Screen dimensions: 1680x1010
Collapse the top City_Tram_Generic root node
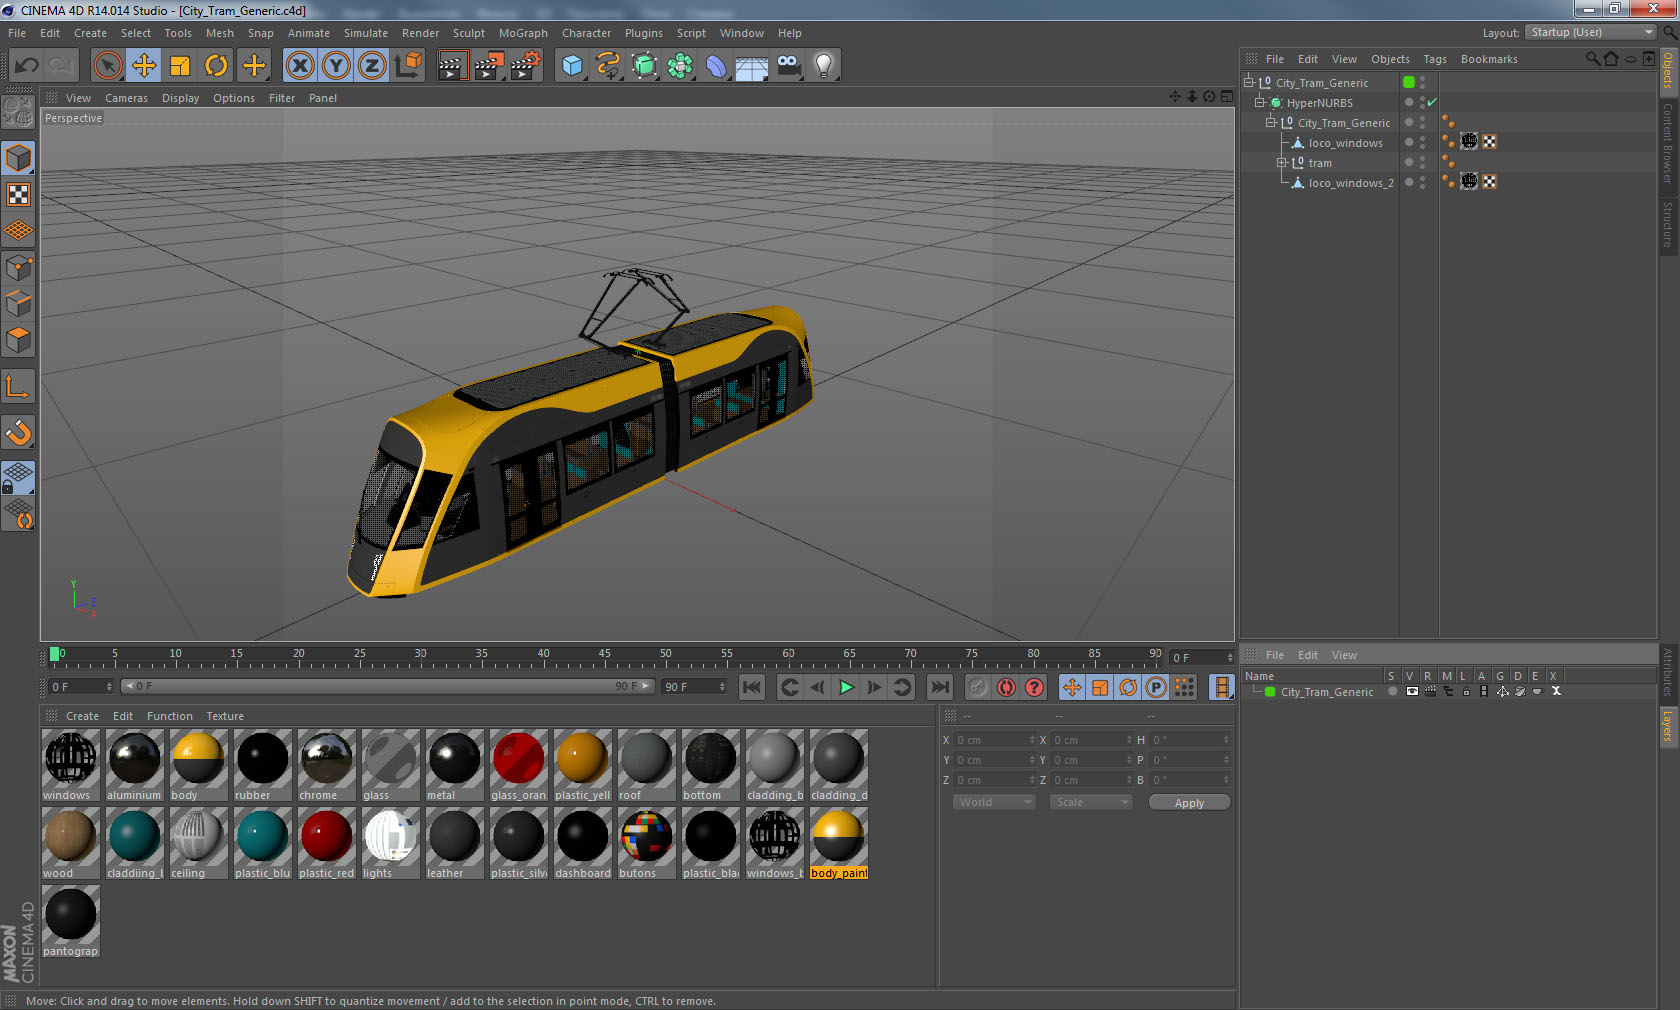[x=1249, y=82]
